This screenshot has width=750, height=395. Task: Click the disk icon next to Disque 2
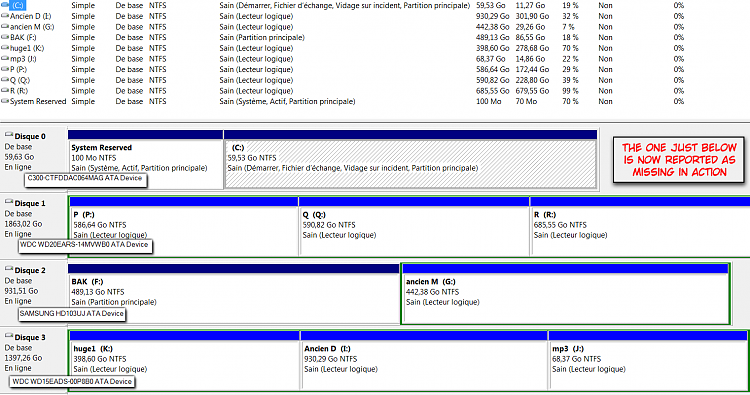click(x=9, y=269)
